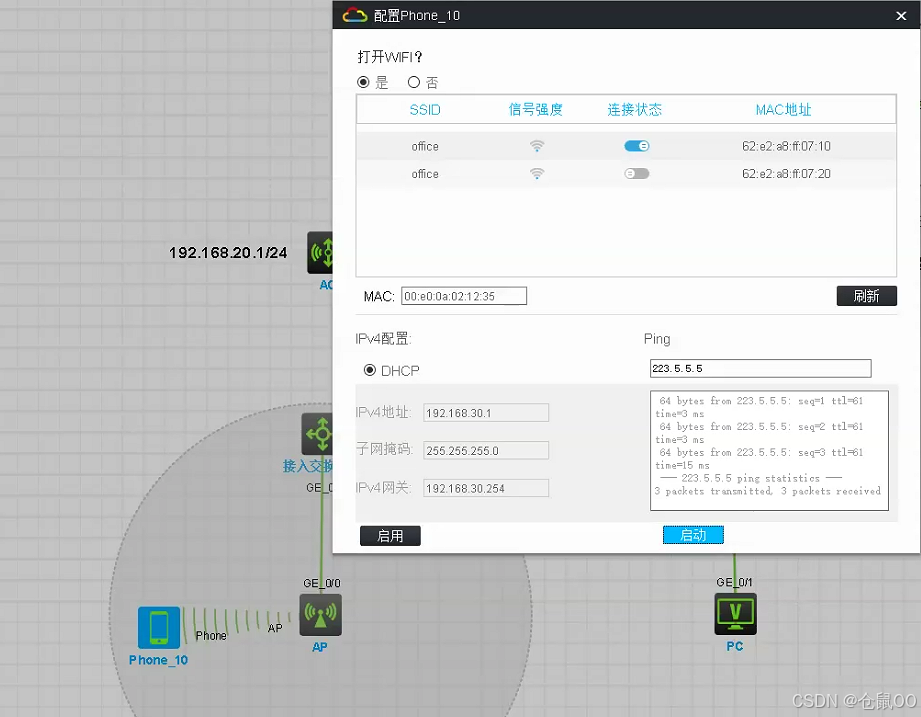This screenshot has width=921, height=717.
Task: Select the second office SSID row name
Action: (x=425, y=174)
